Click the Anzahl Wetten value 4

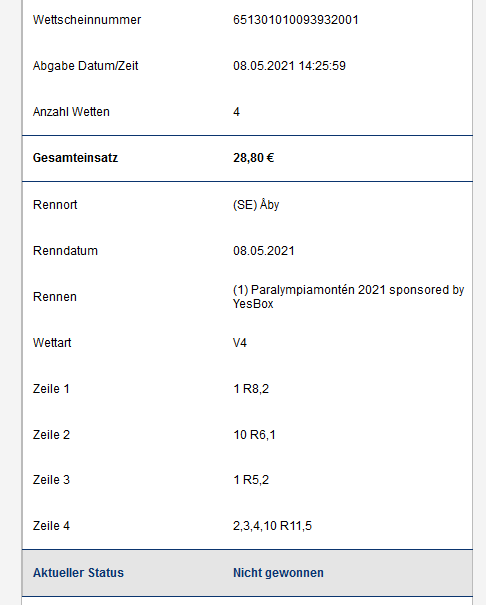[236, 112]
